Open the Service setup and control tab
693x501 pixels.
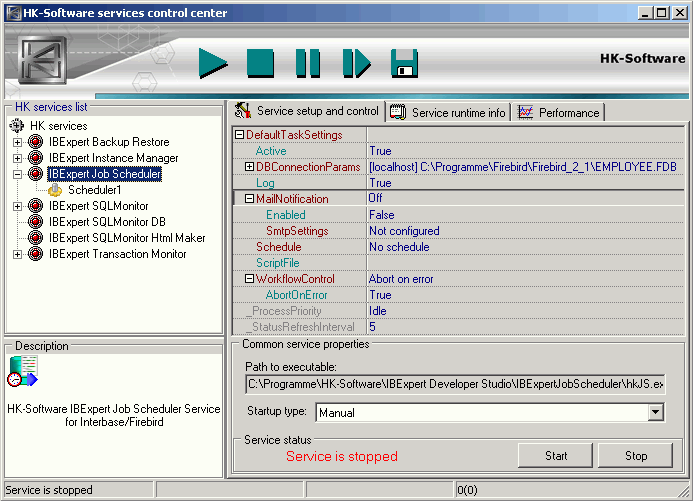click(307, 111)
